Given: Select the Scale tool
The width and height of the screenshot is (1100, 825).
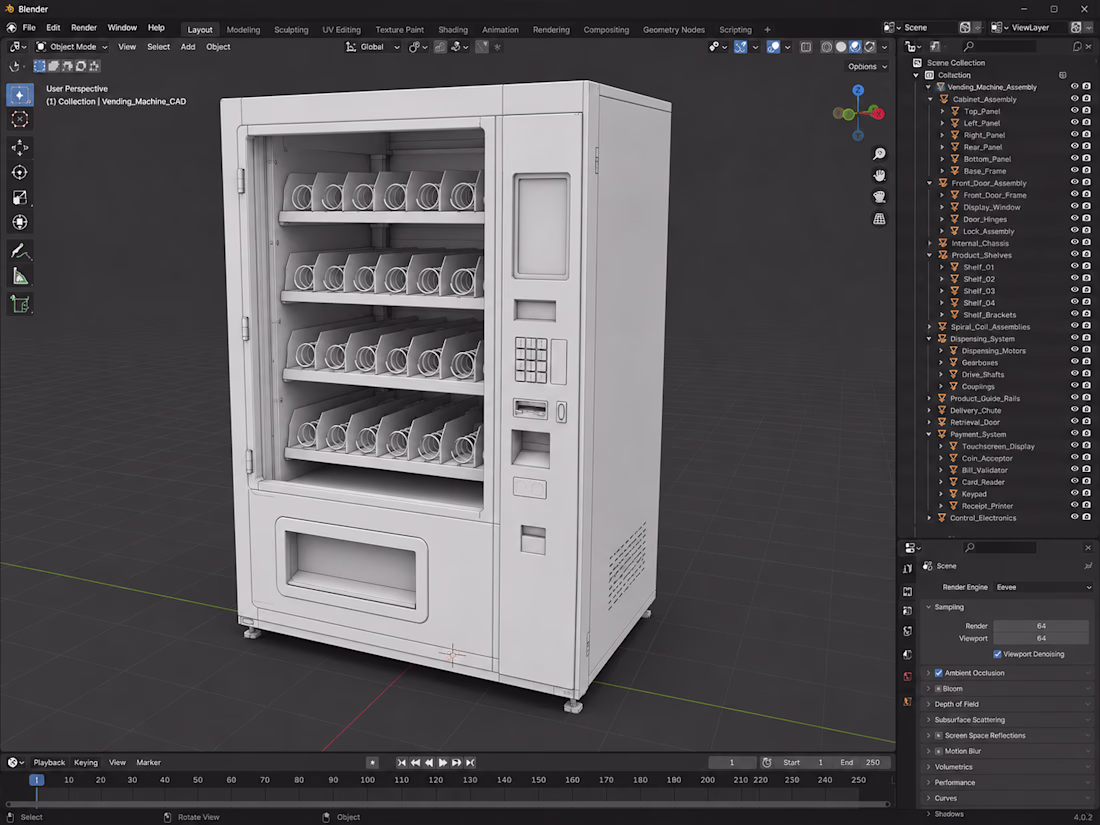Looking at the screenshot, I should (20, 198).
